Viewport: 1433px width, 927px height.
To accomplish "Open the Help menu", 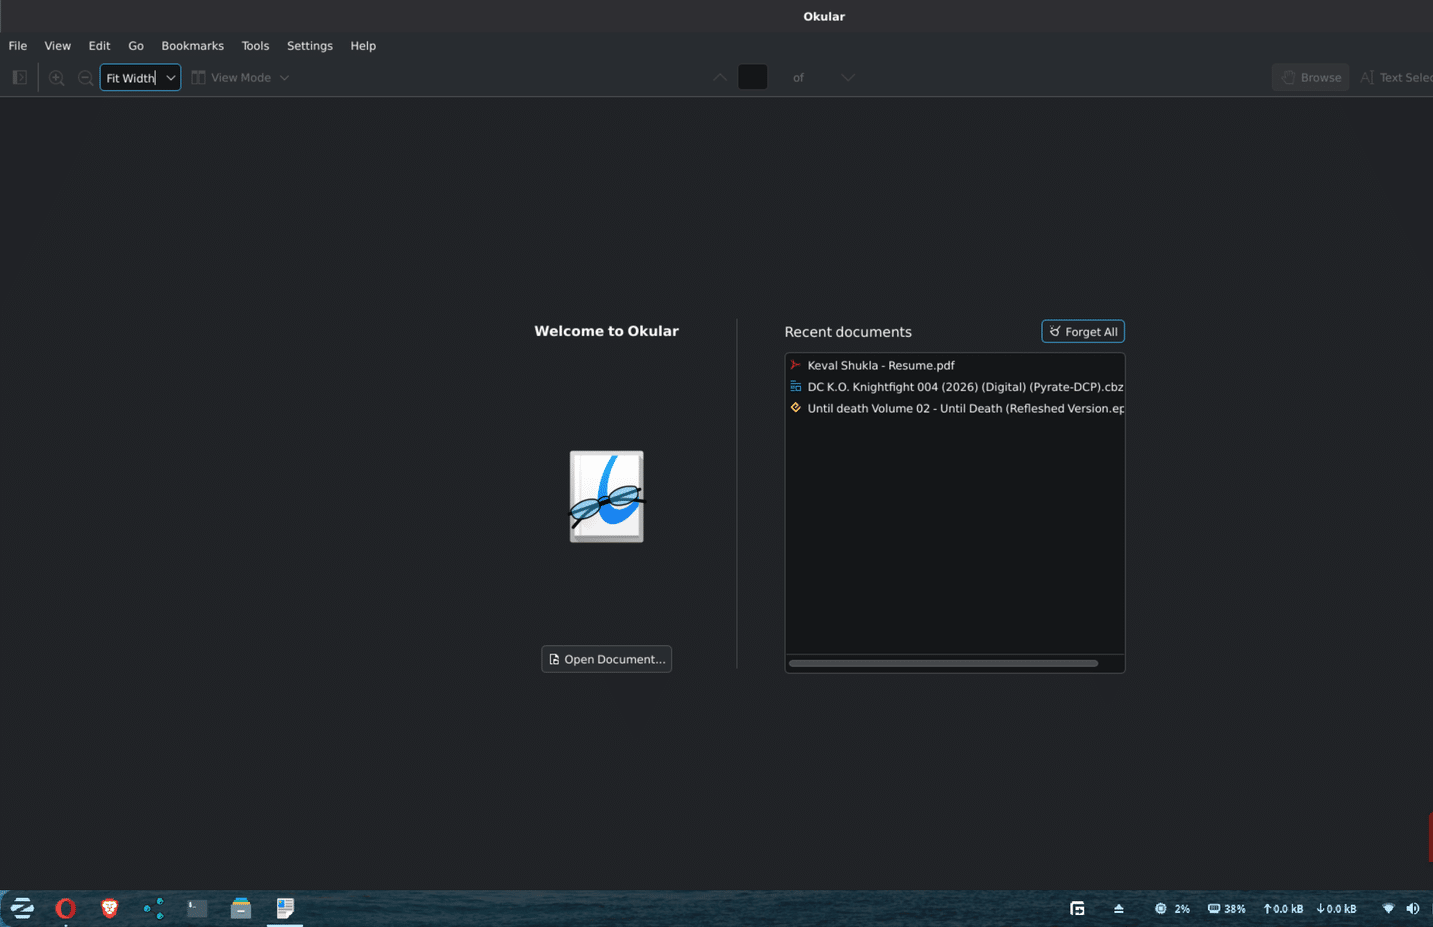I will tap(363, 46).
